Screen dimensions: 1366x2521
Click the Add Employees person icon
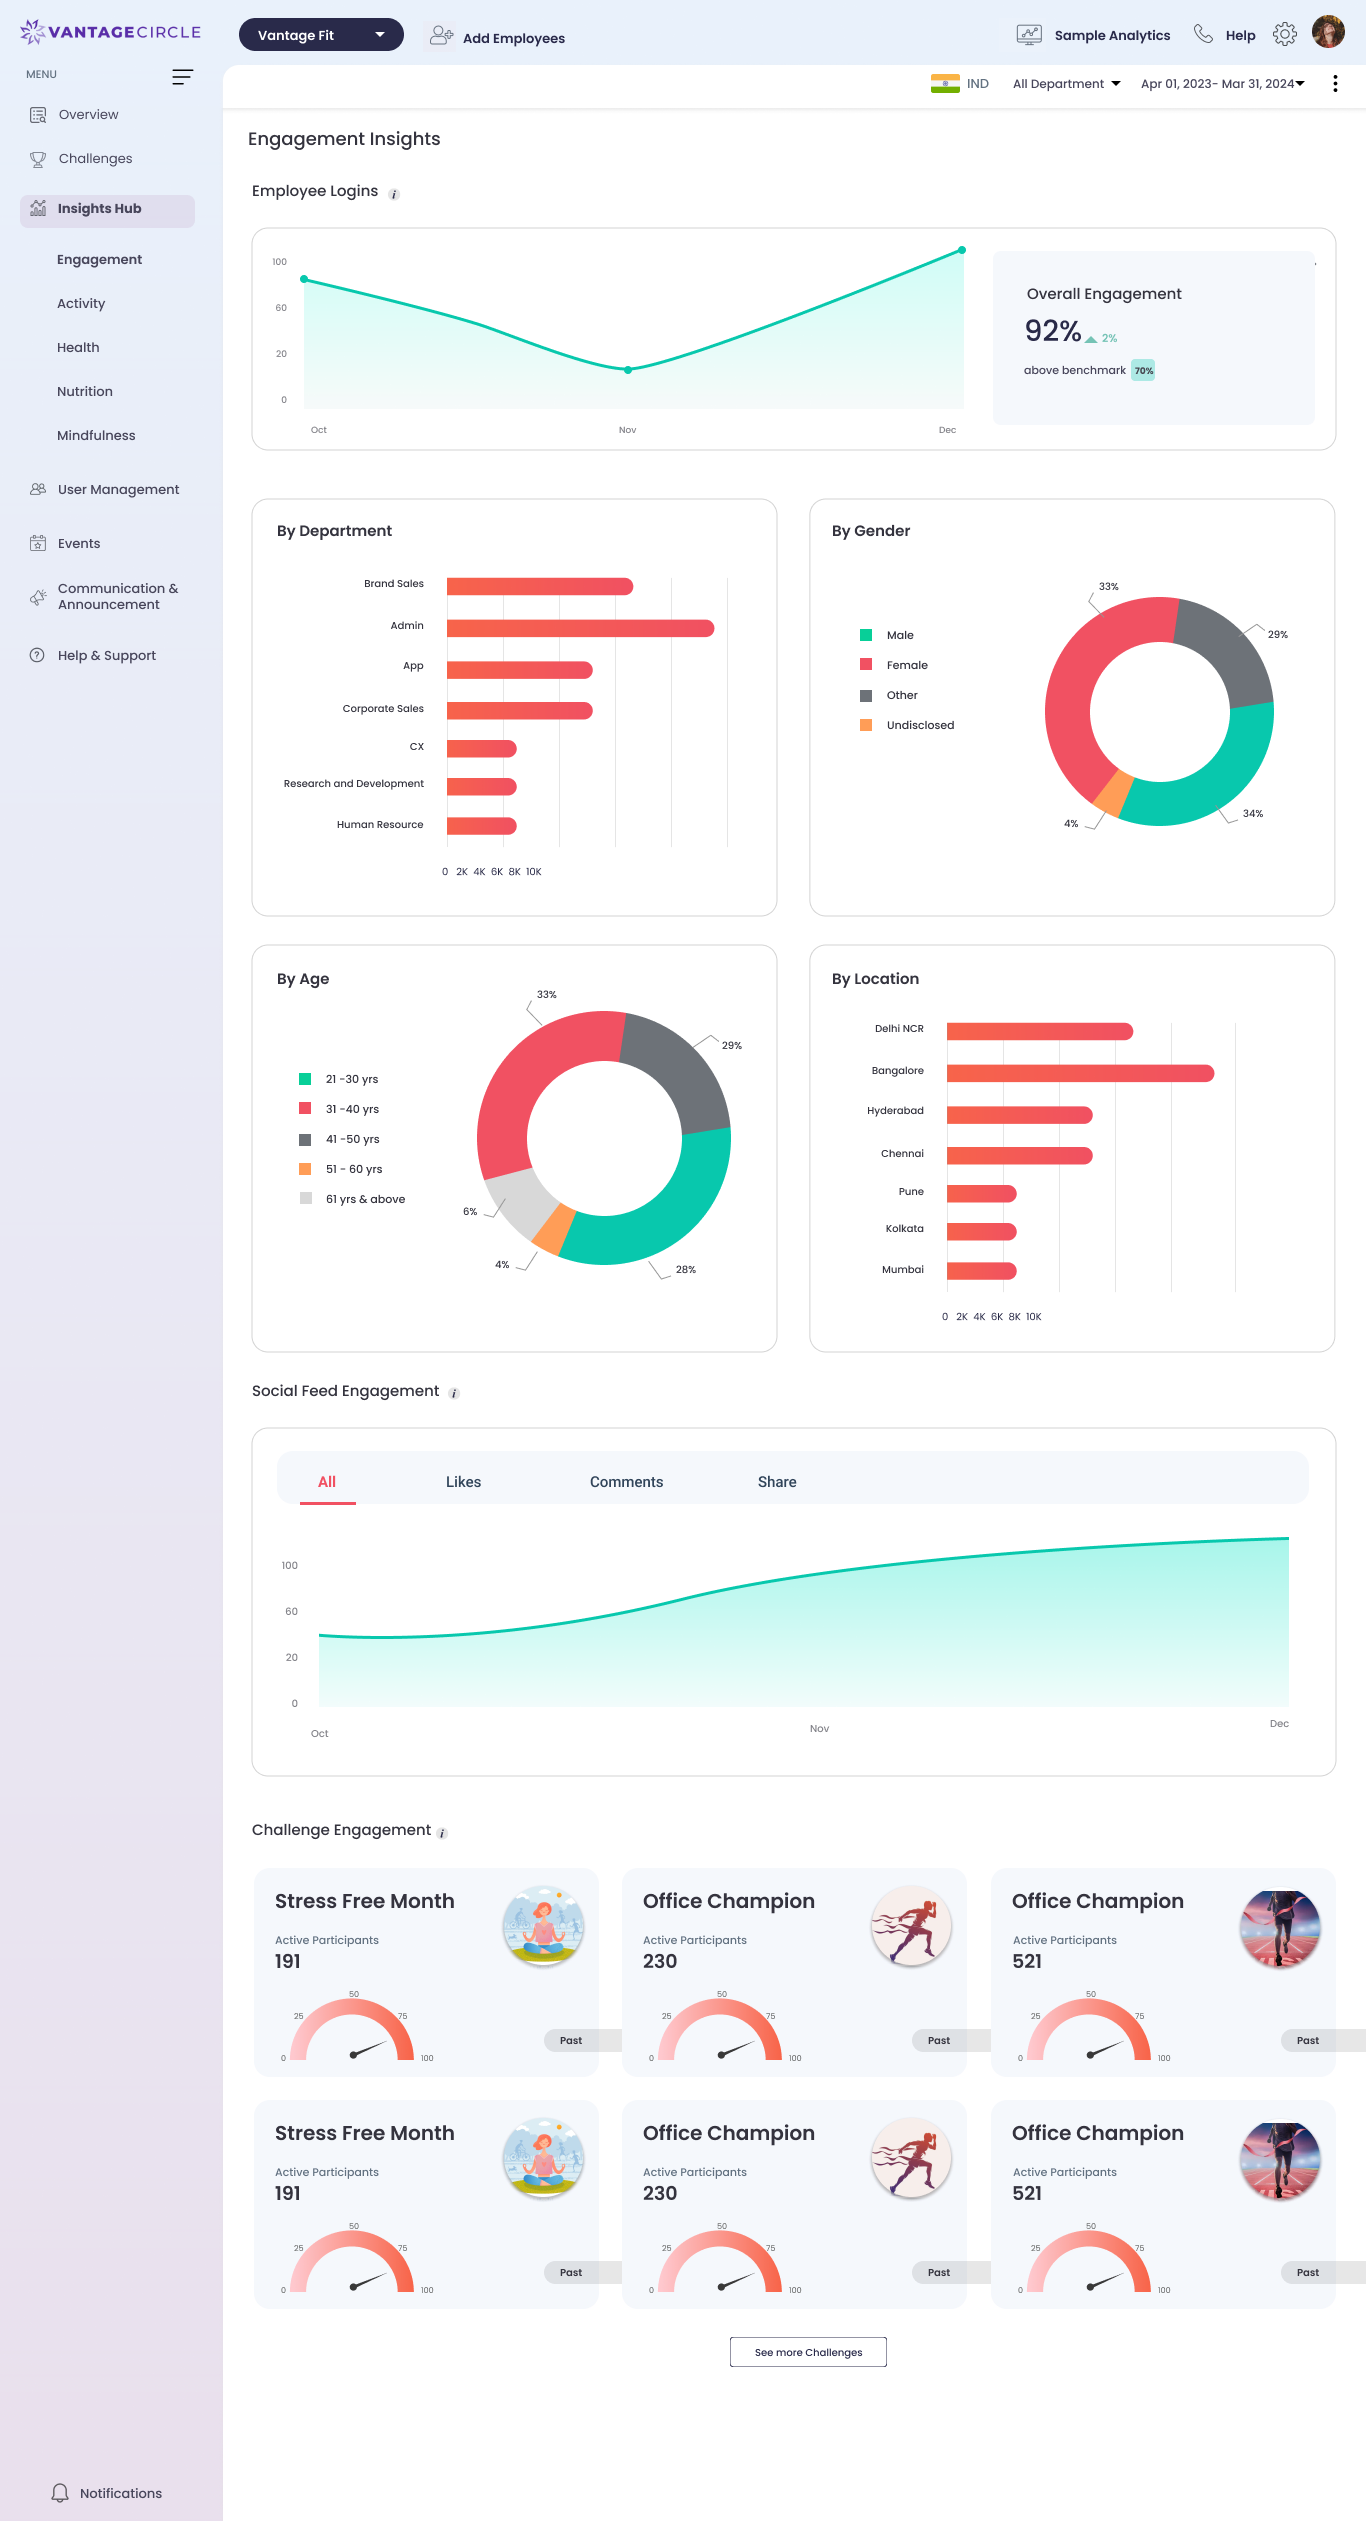pos(441,36)
